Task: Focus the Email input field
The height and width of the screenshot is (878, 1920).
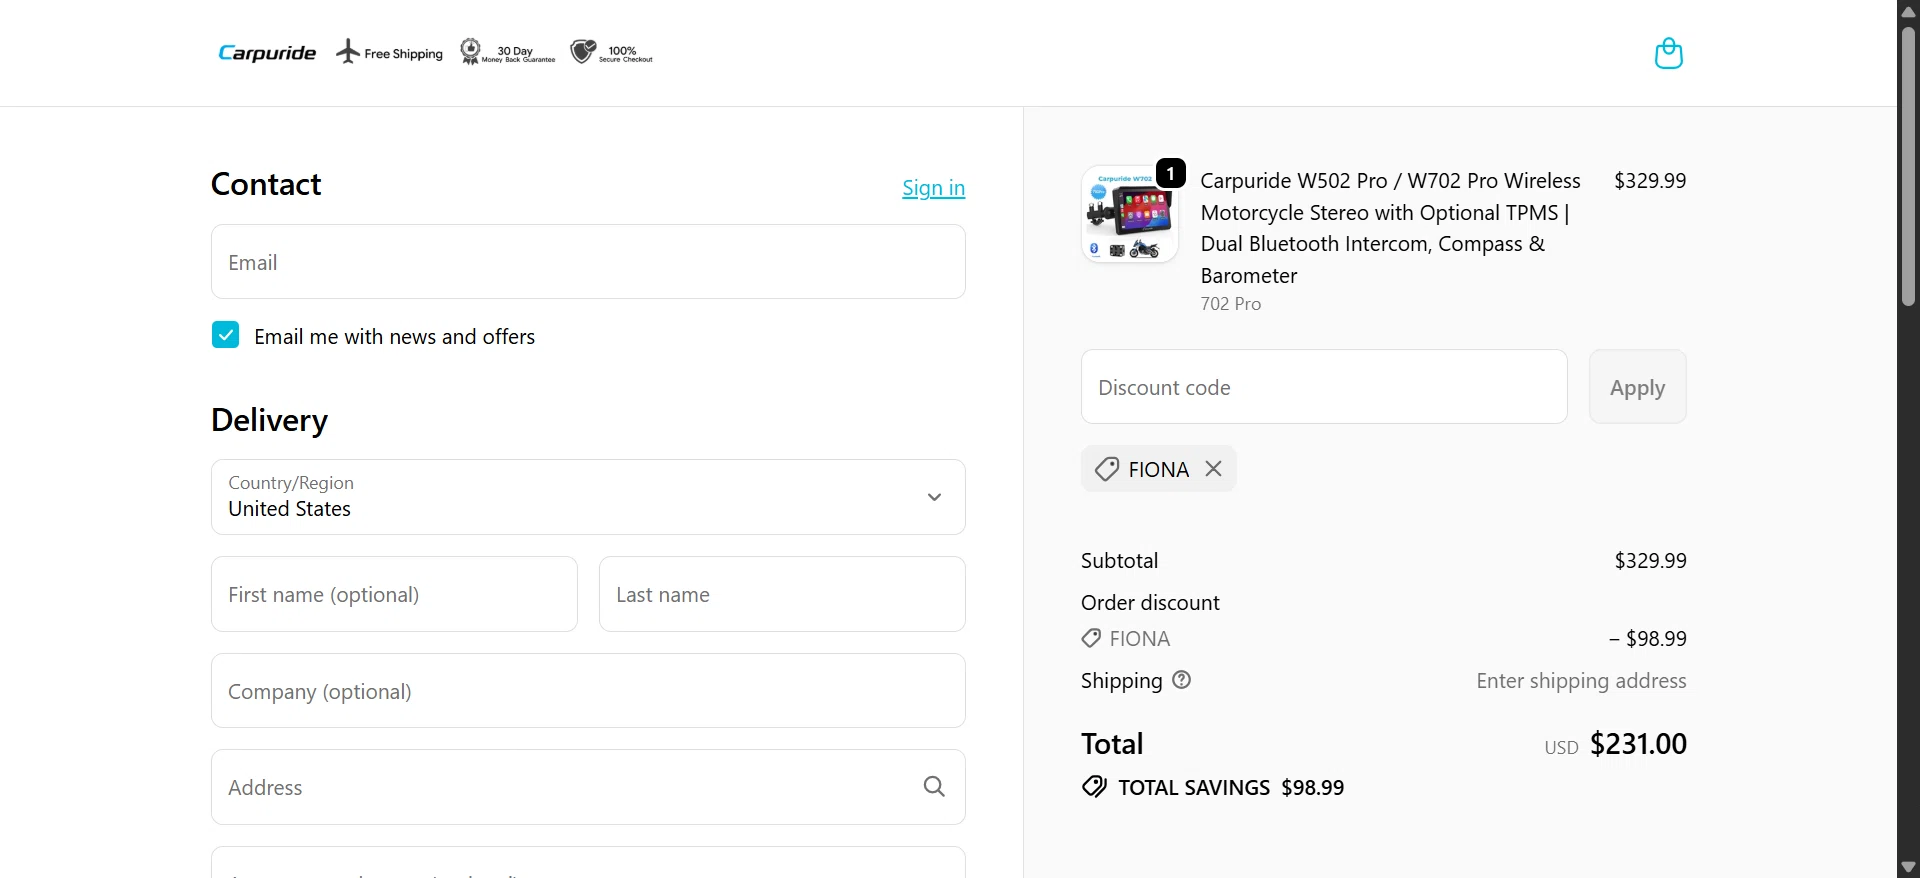Action: (x=588, y=262)
